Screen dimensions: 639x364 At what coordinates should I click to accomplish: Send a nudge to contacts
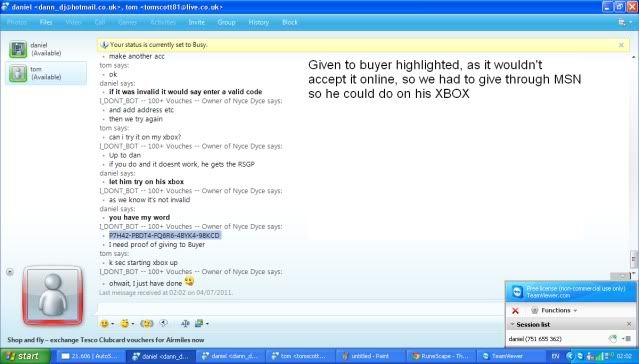[147, 324]
